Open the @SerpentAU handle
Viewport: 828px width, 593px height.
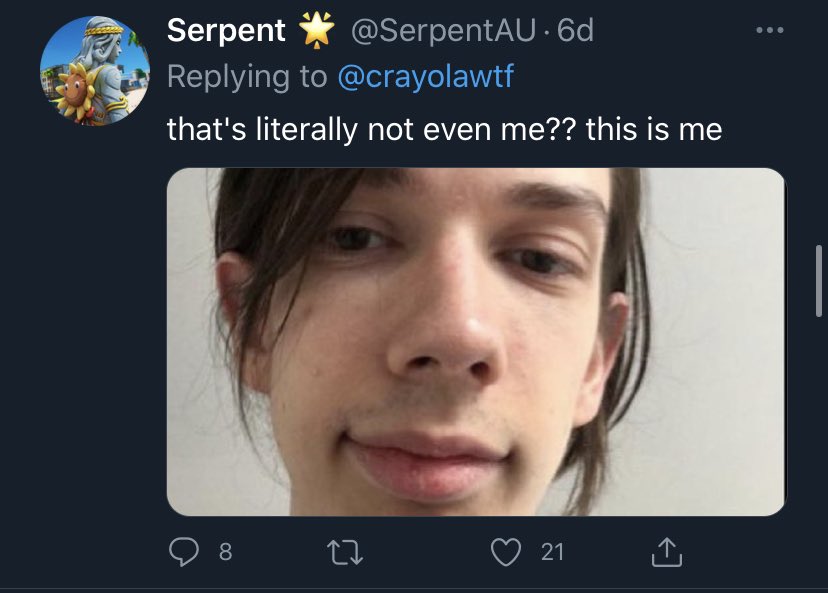click(x=445, y=31)
